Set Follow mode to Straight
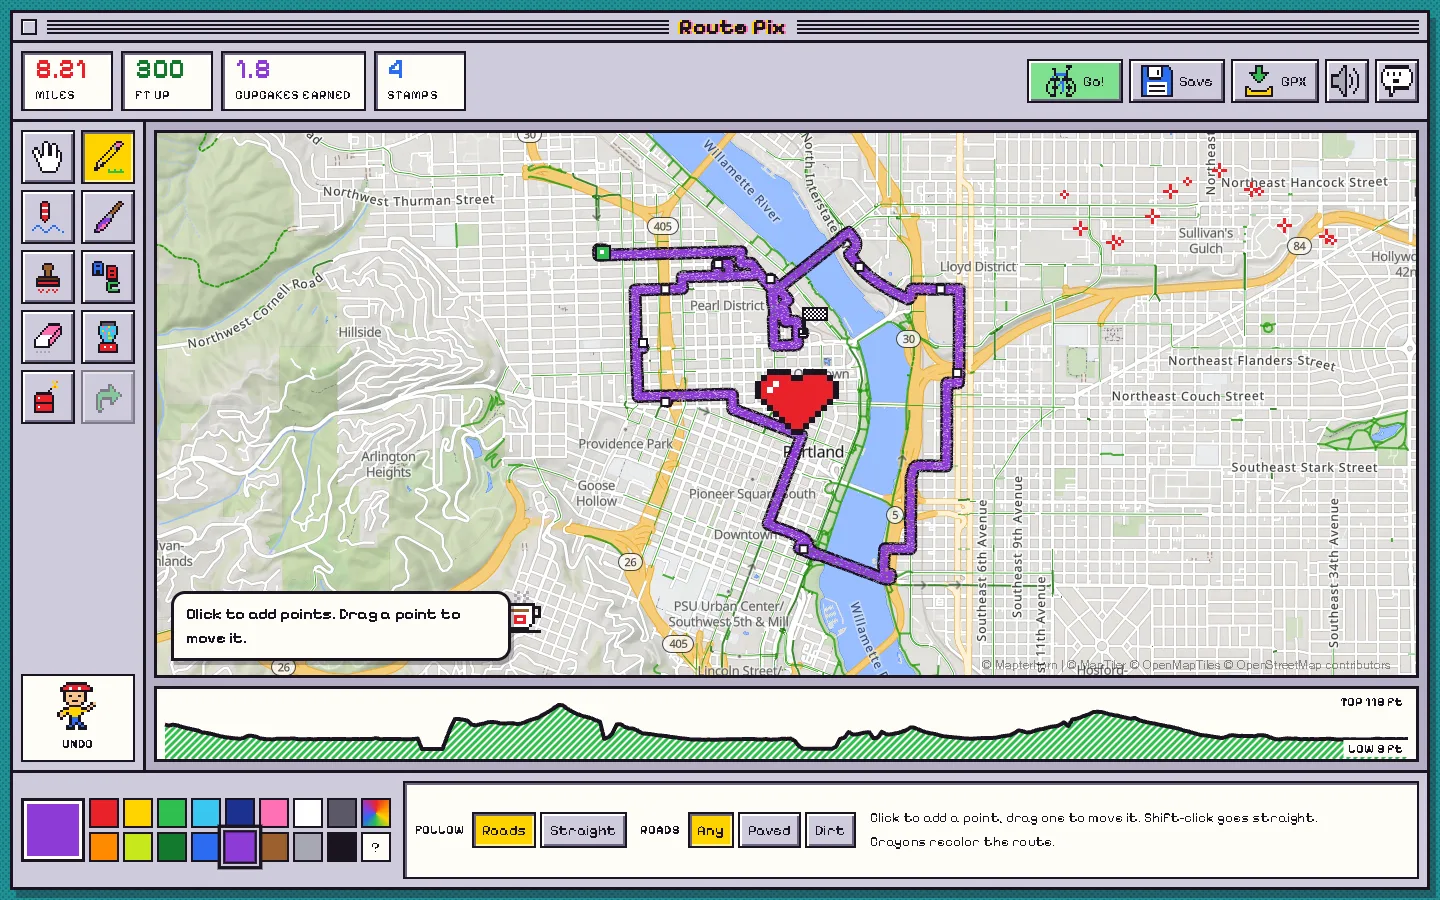The height and width of the screenshot is (900, 1440). pyautogui.click(x=583, y=830)
